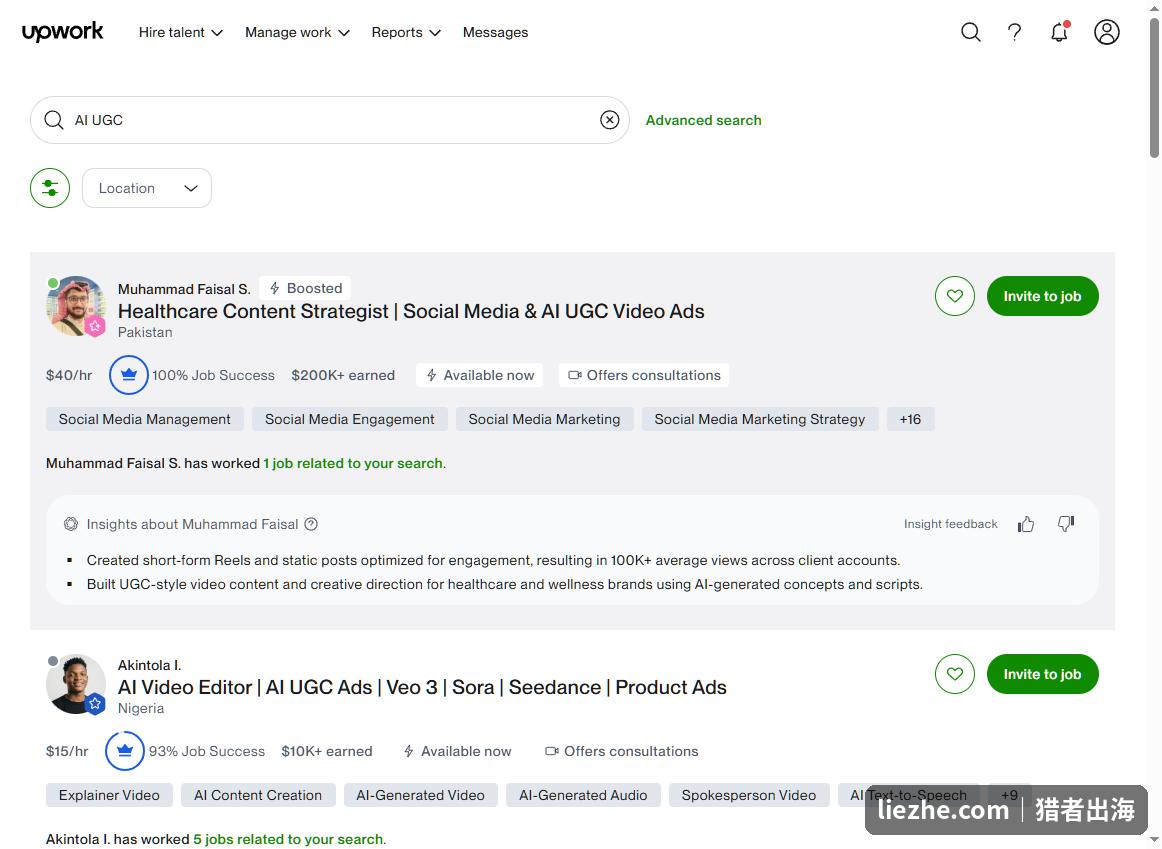1162x849 pixels.
Task: Click Muhammad Faisal S. profile photo
Action: 76,306
